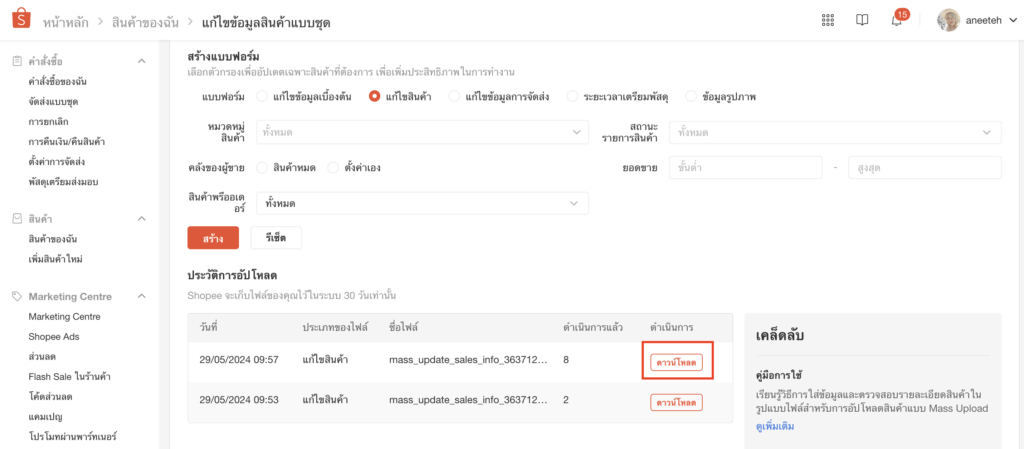Click the สินค้า bag icon in sidebar

17,219
